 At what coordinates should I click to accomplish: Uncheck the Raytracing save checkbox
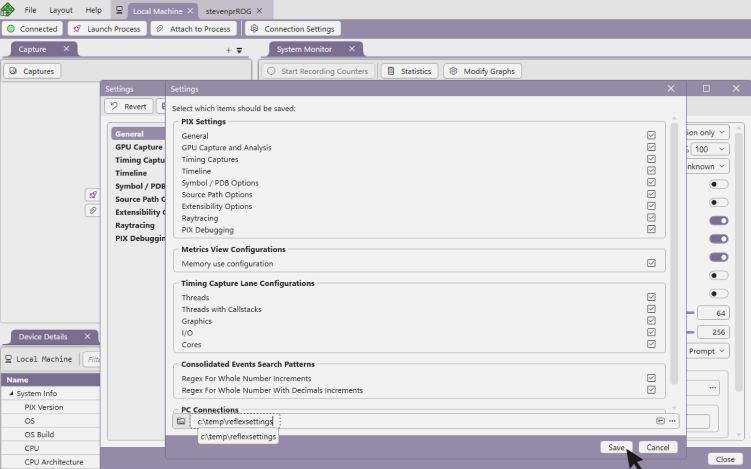[651, 217]
